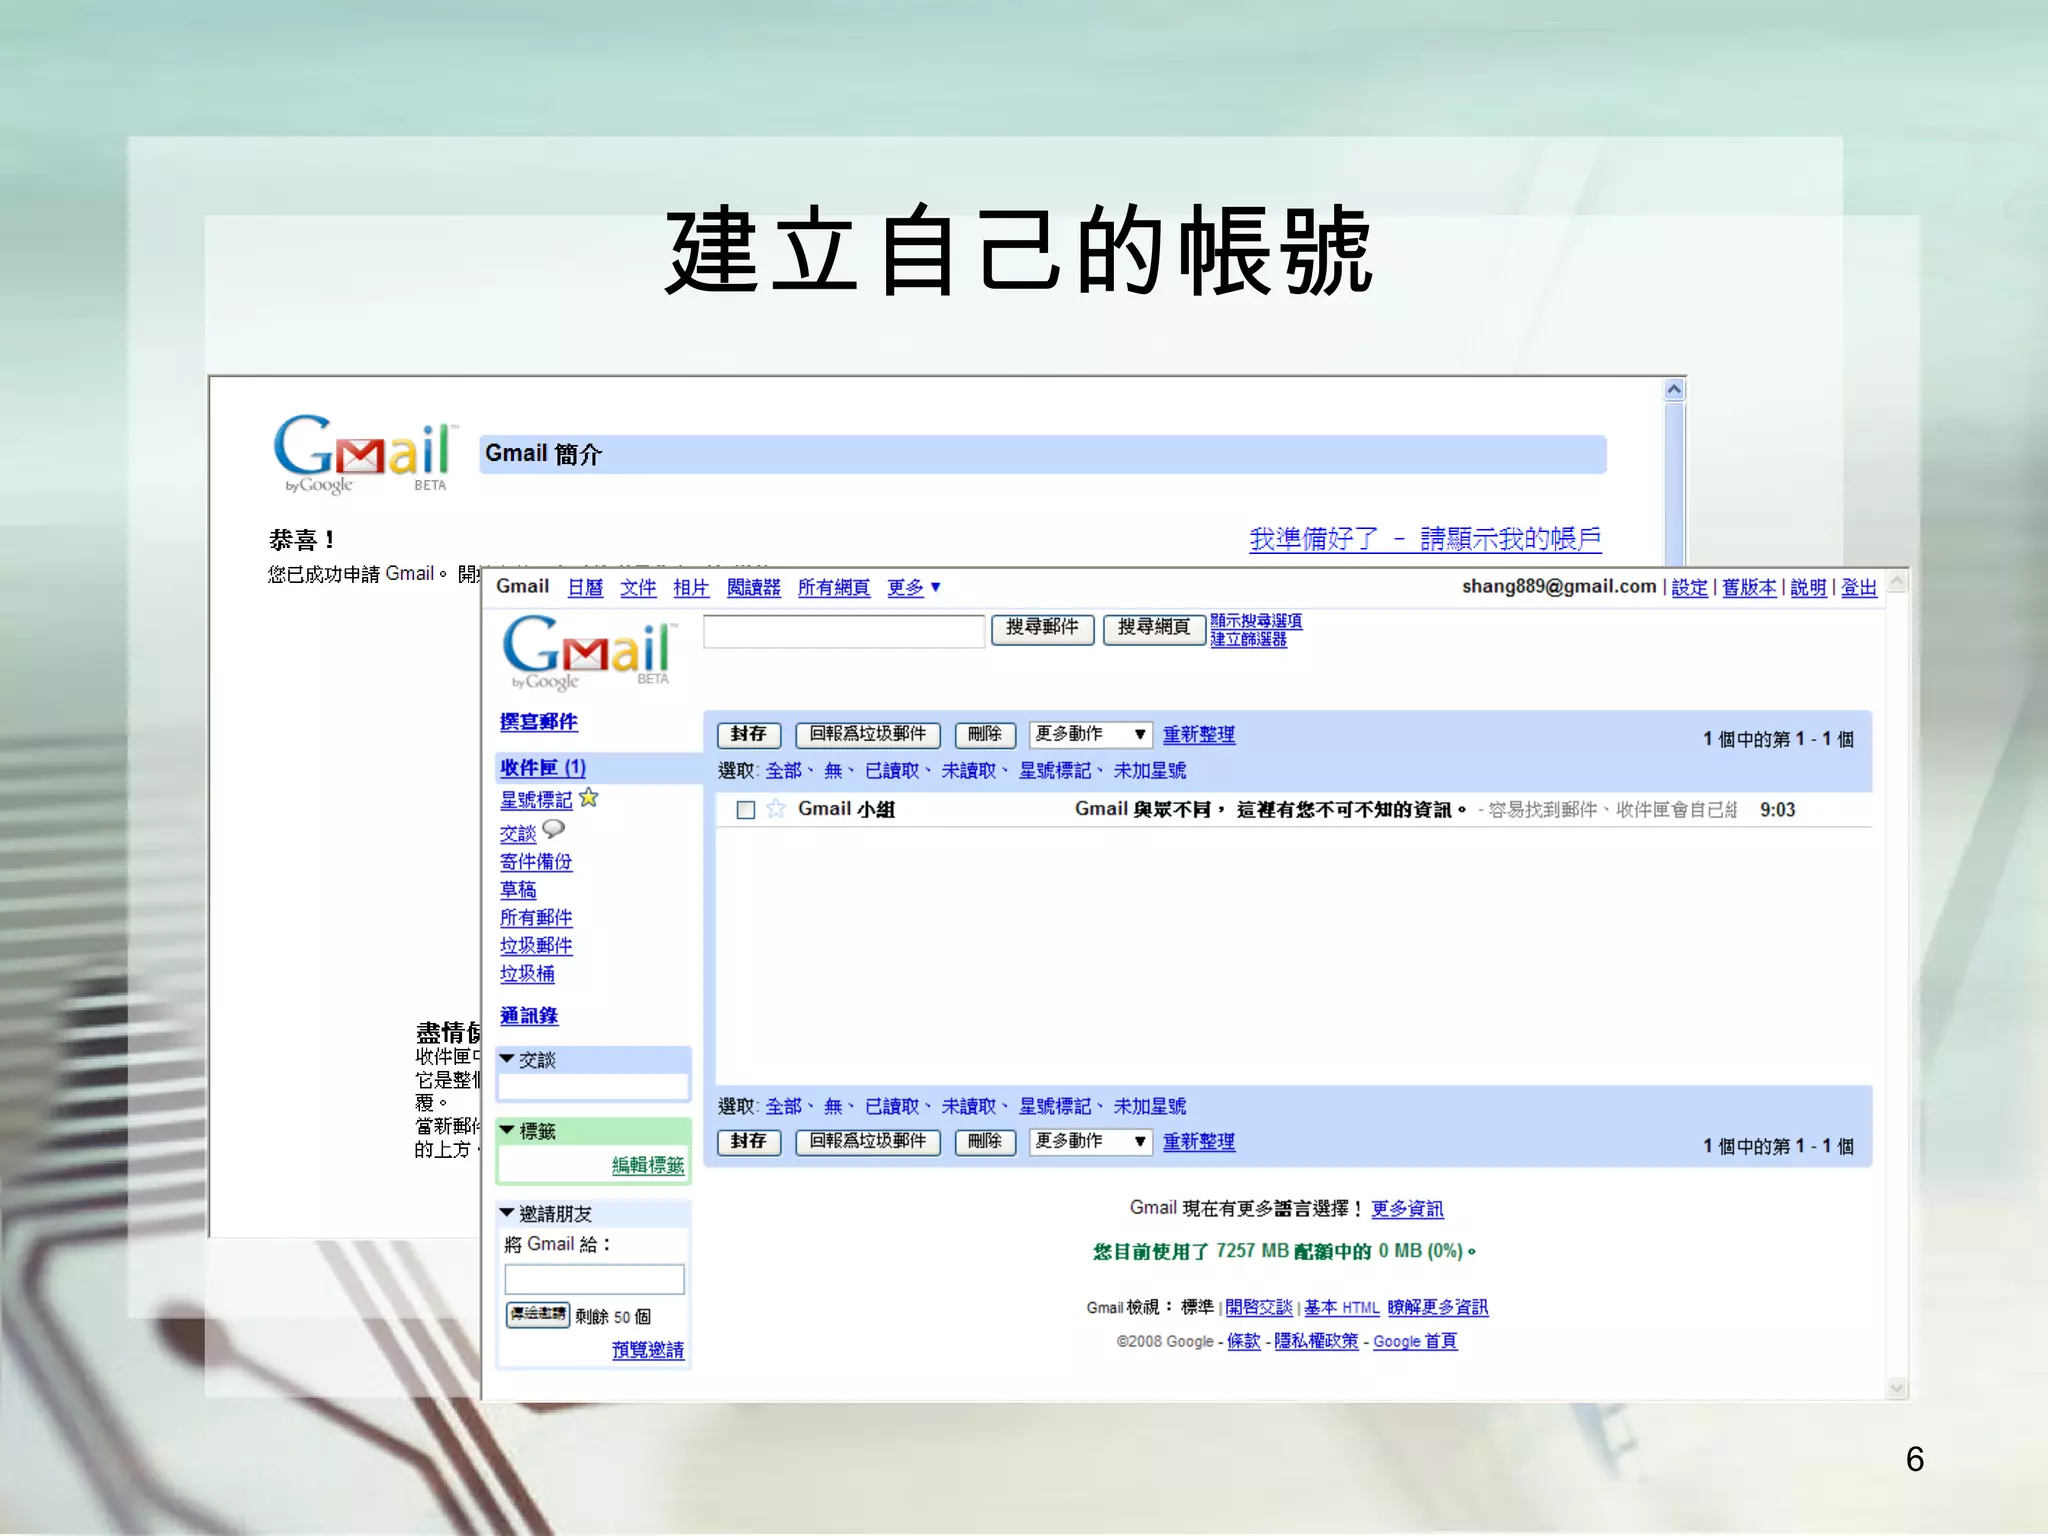This screenshot has height=1536, width=2048.
Task: Click the 傳送邀請 button
Action: point(538,1314)
